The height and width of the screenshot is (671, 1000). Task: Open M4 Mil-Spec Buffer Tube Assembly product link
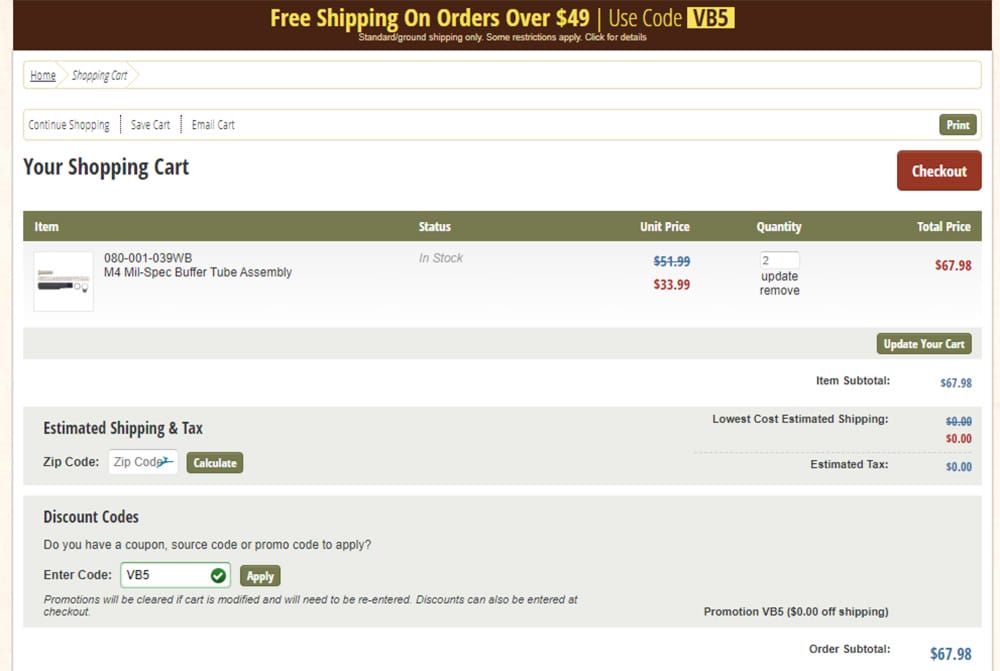pyautogui.click(x=198, y=272)
